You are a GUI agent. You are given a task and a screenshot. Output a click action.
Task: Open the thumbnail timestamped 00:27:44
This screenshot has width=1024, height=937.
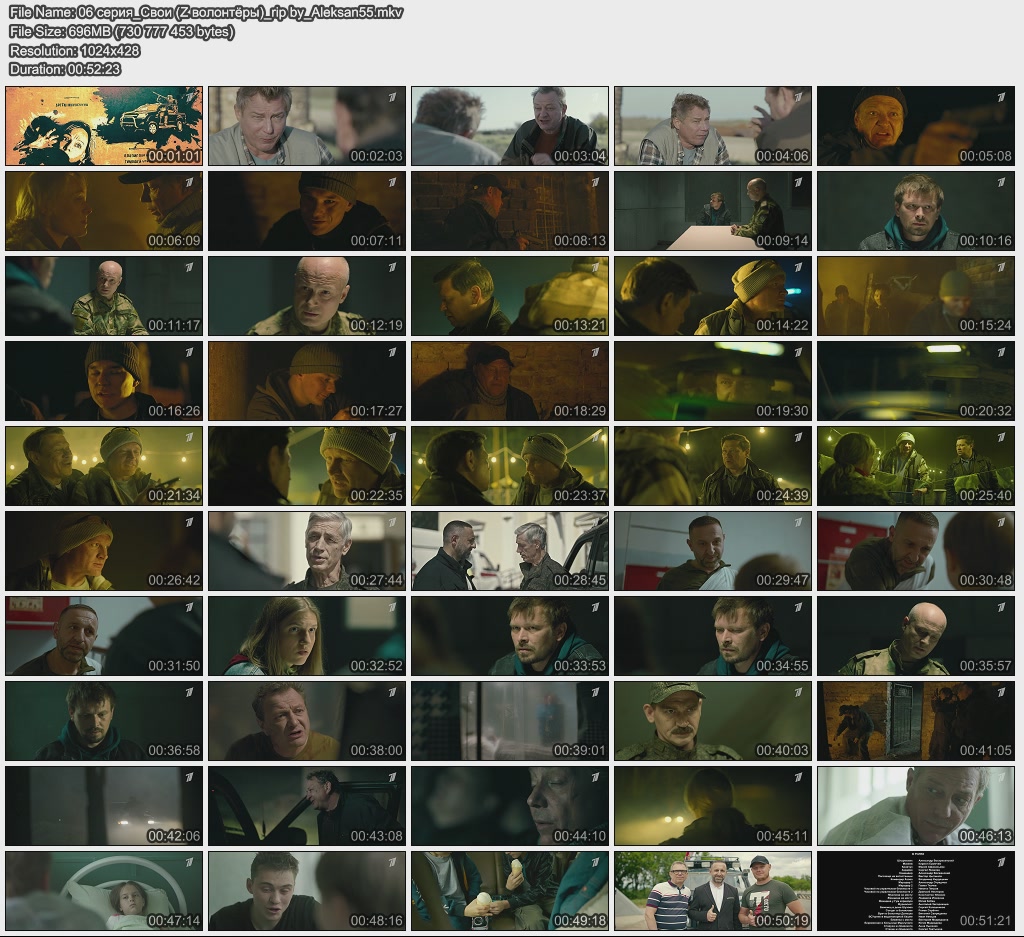tap(307, 551)
